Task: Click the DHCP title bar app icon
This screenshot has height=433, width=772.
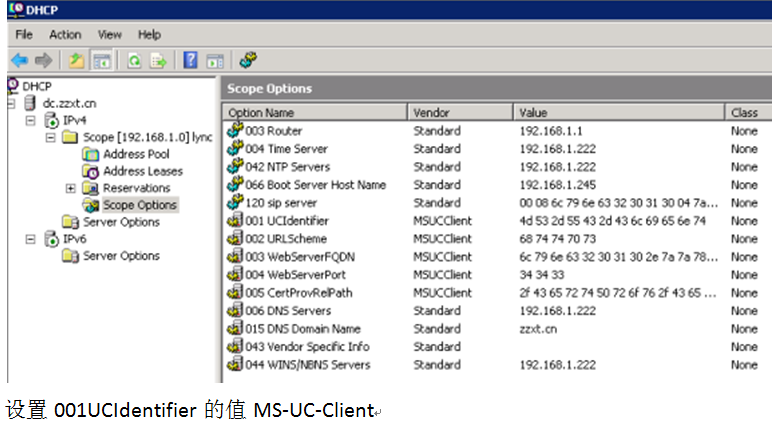Action: pyautogui.click(x=16, y=9)
